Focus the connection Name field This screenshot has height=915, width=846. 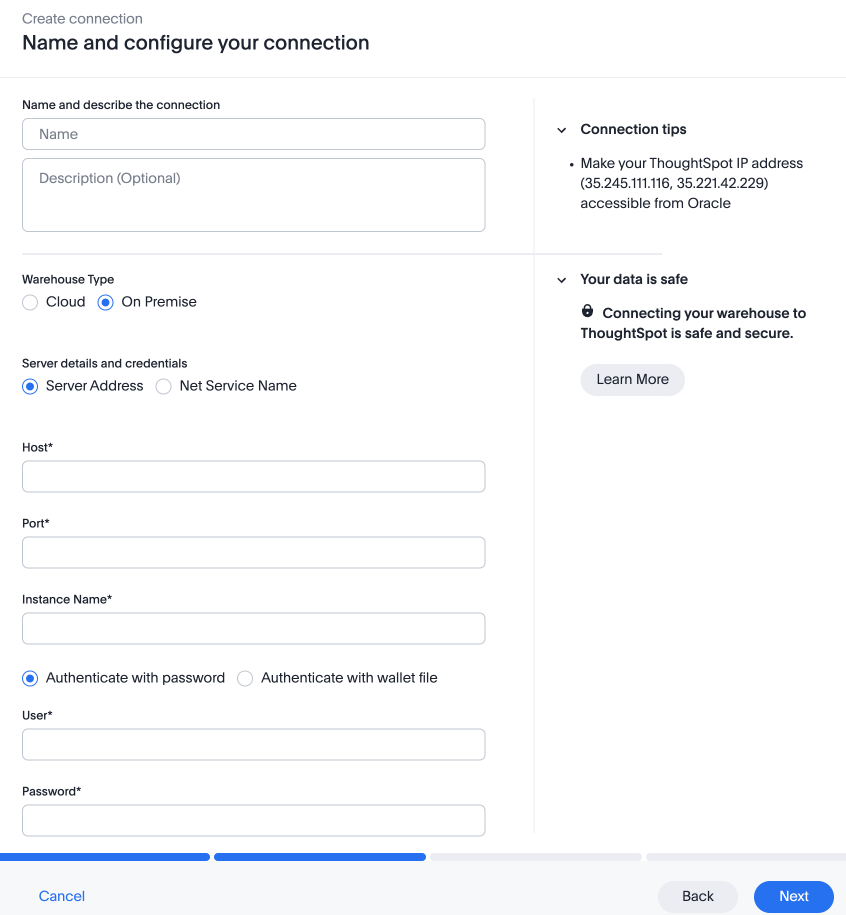click(254, 134)
